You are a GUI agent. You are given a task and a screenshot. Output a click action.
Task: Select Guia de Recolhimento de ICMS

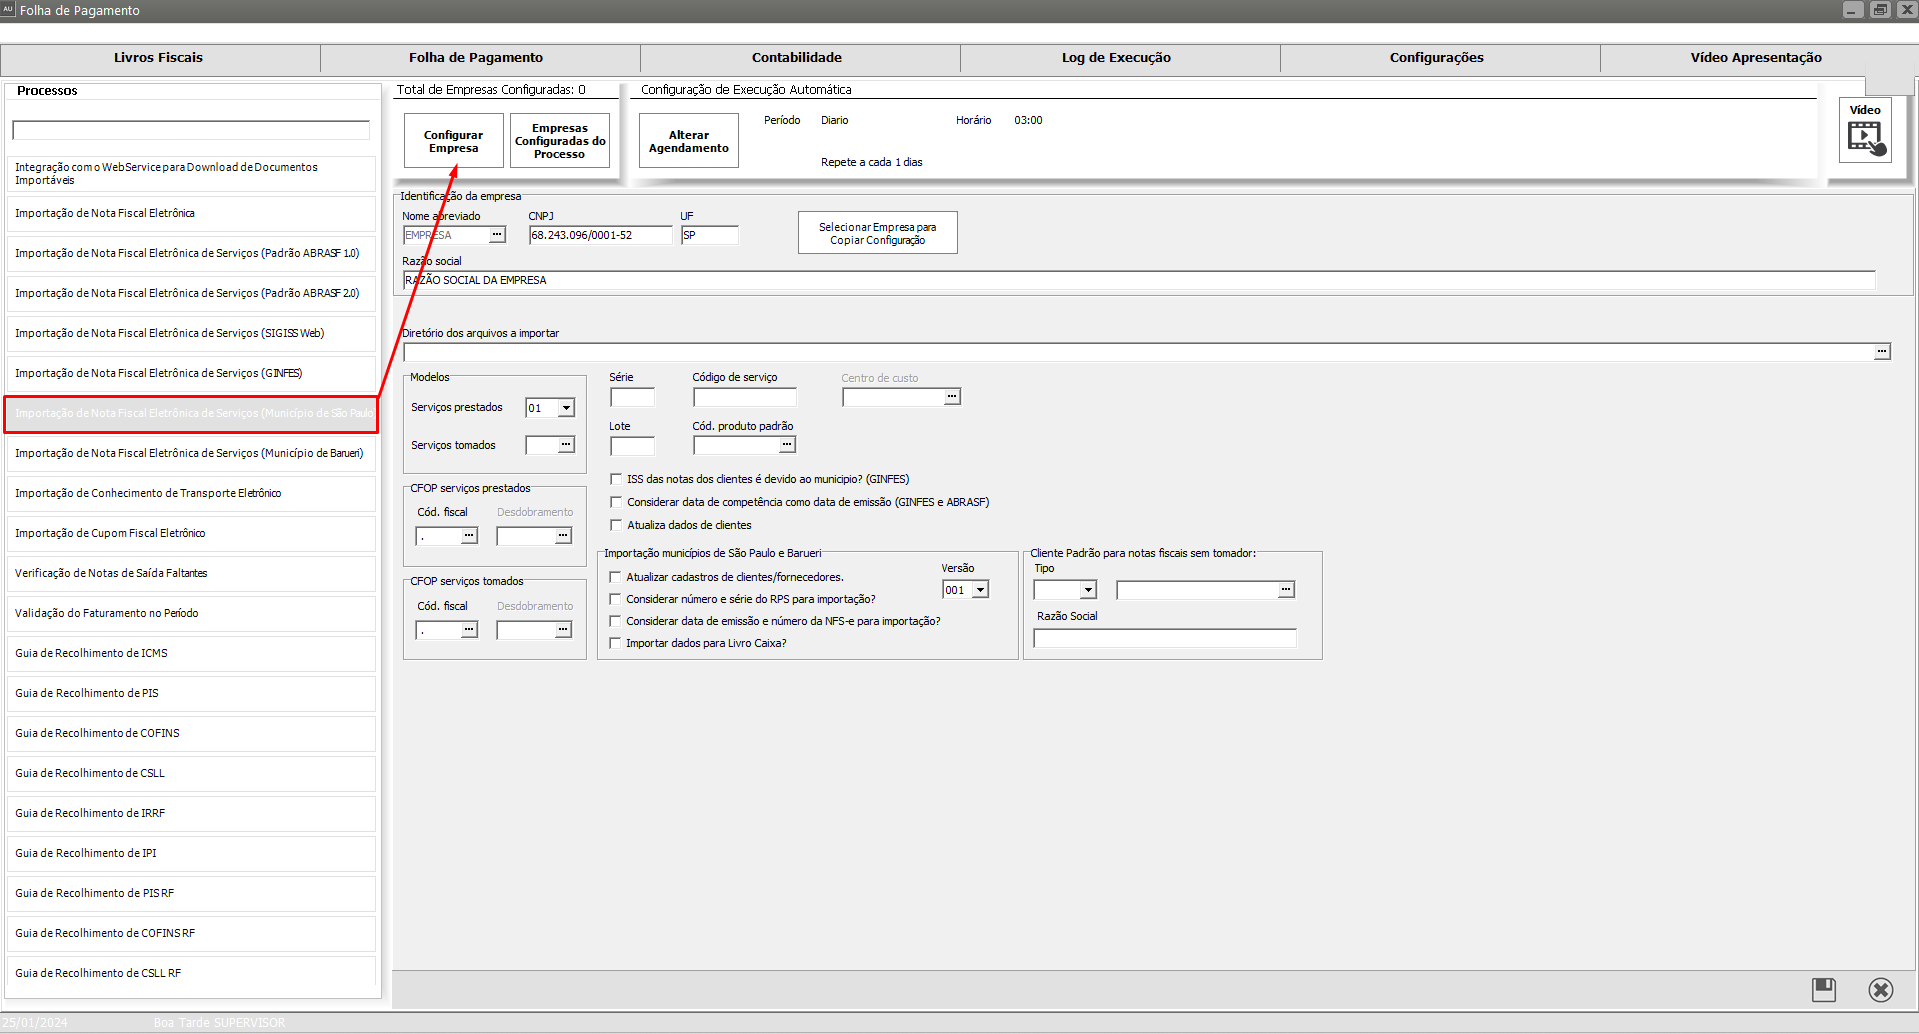(191, 654)
